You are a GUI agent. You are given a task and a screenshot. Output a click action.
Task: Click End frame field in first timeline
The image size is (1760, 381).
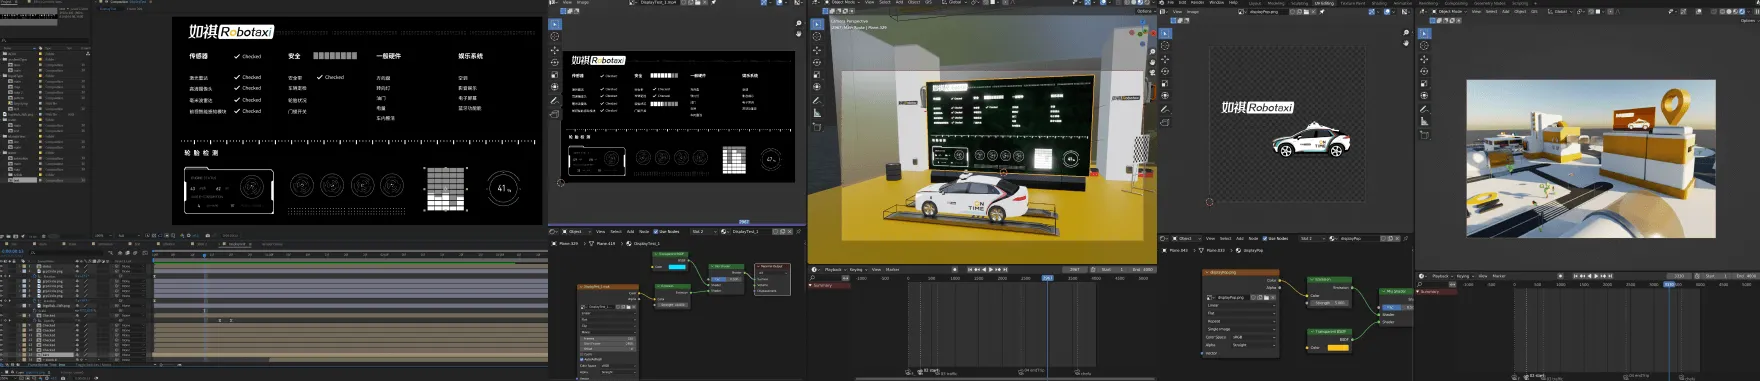tap(1144, 269)
